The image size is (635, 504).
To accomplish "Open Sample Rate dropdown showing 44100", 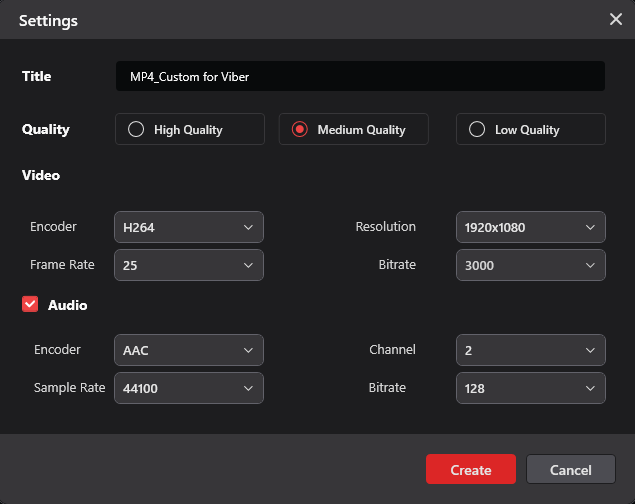I will (x=189, y=388).
